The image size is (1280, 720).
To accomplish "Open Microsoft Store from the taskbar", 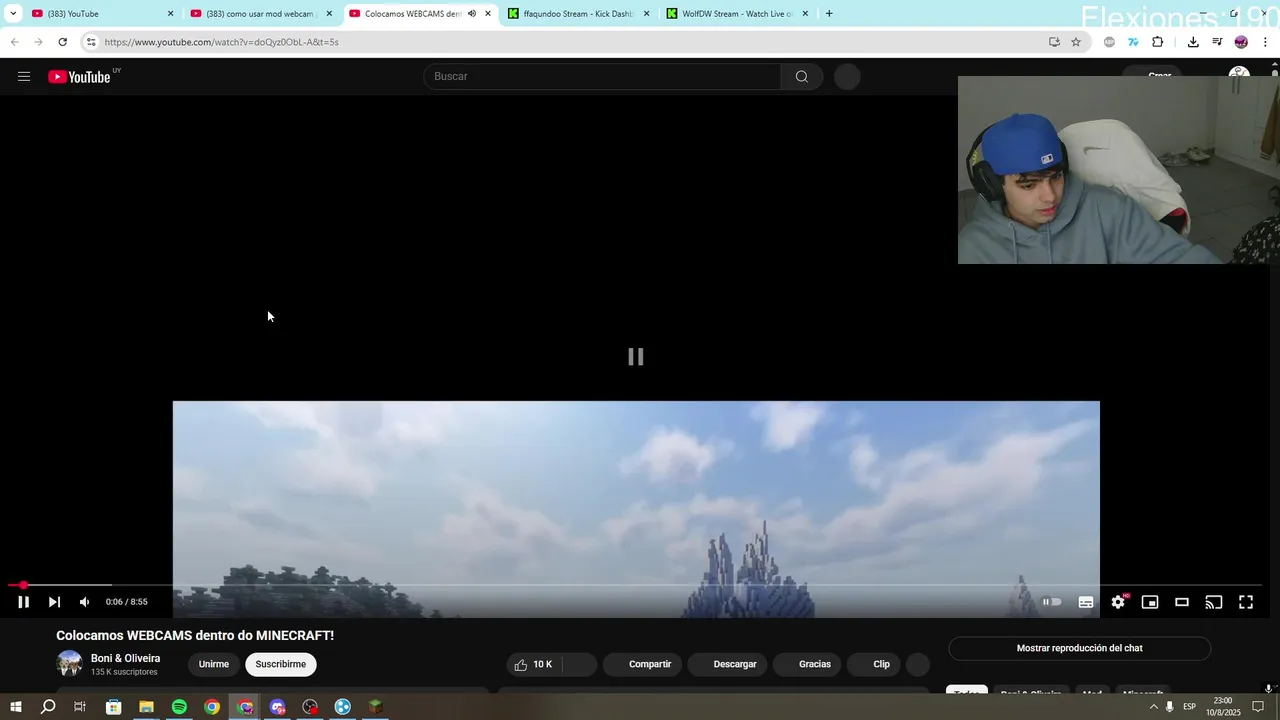I will 113,707.
